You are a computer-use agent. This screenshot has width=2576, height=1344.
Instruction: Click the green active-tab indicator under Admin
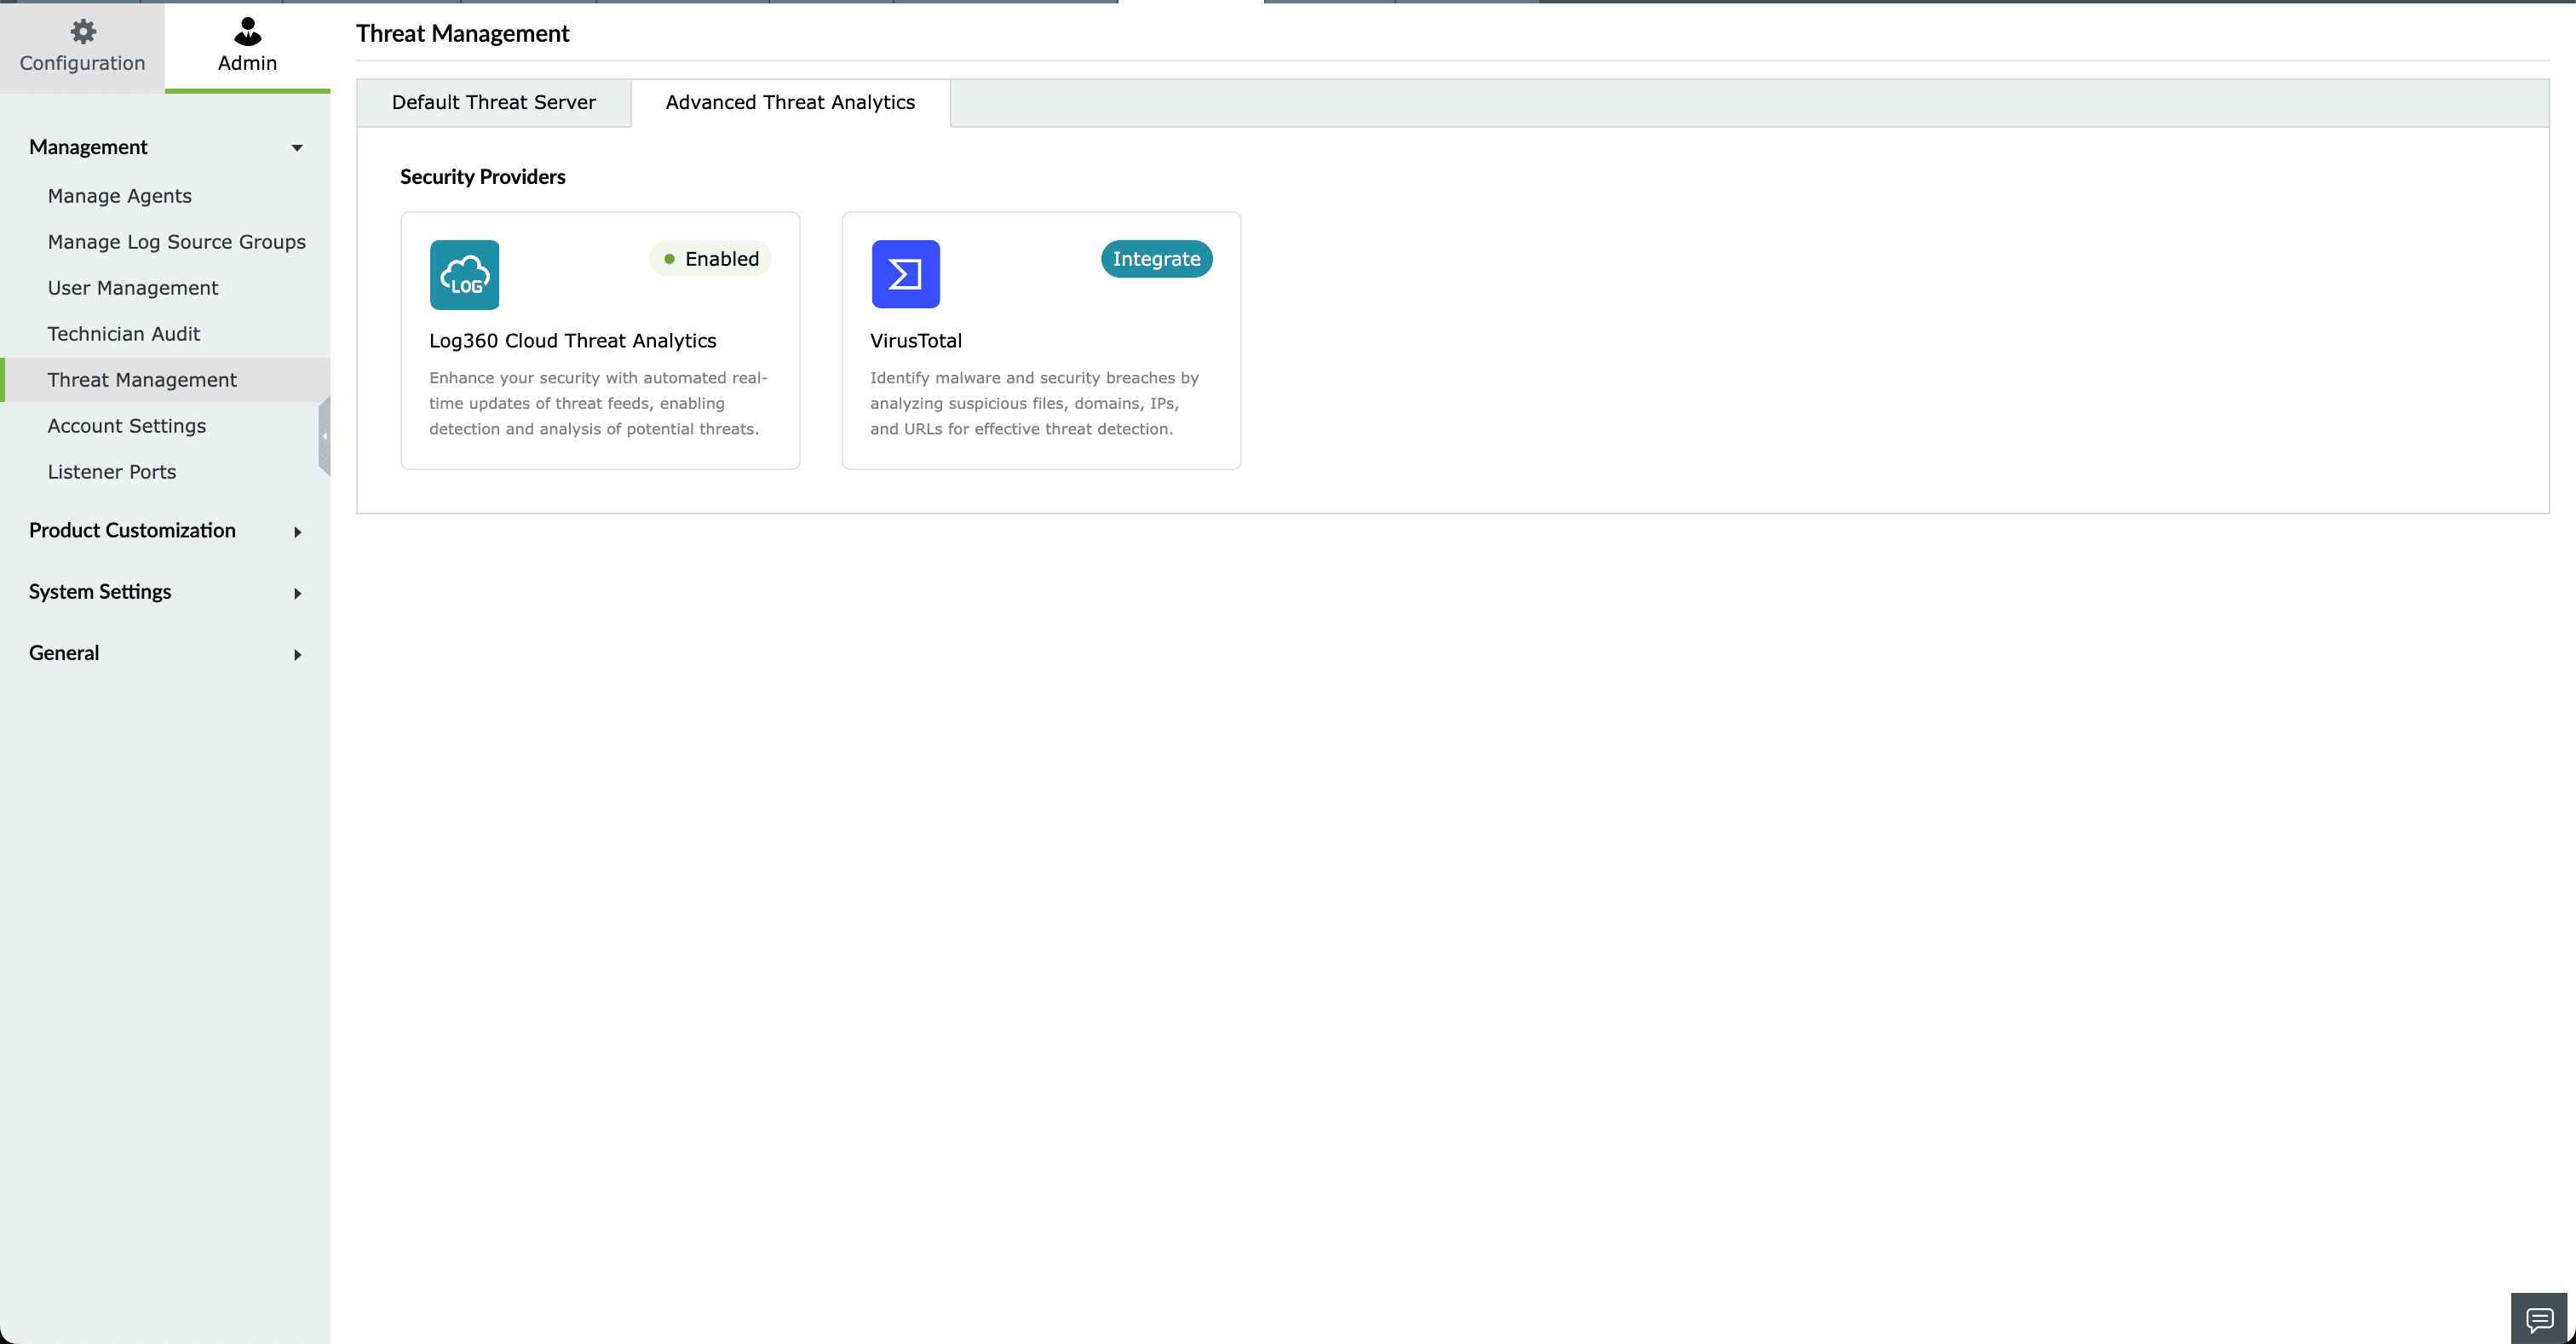coord(247,90)
